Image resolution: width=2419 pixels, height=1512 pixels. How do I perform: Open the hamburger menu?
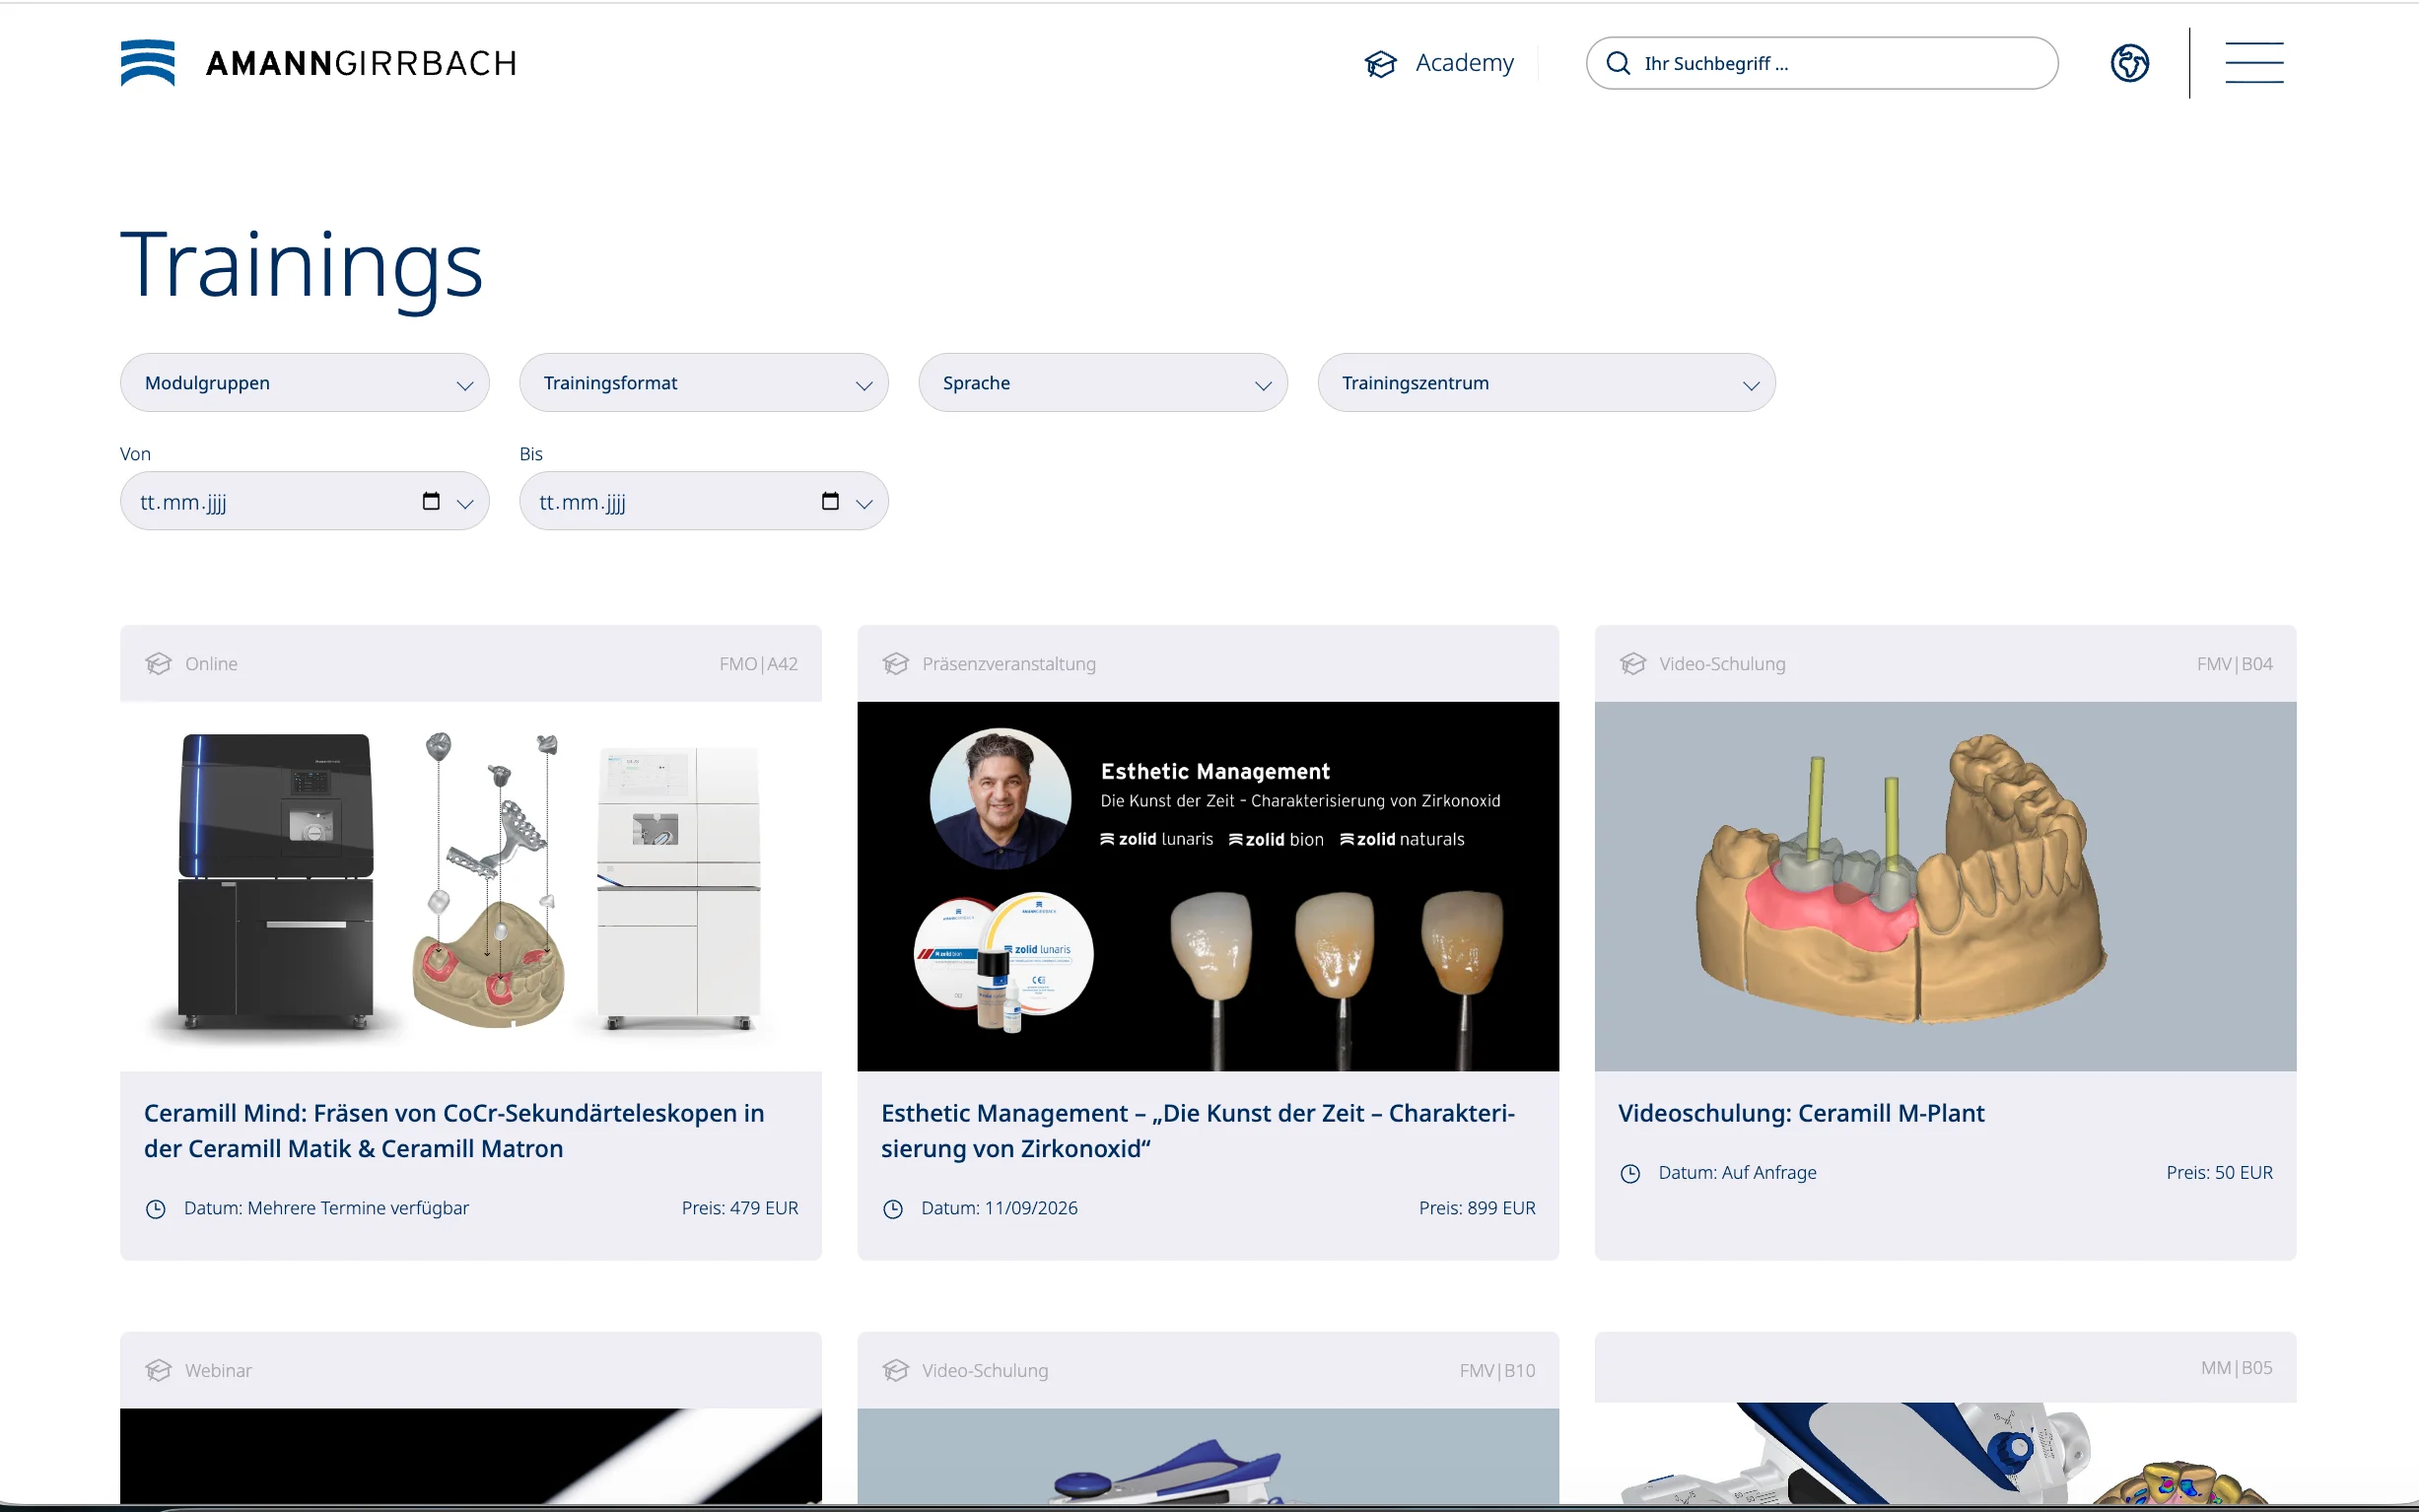[x=2254, y=63]
